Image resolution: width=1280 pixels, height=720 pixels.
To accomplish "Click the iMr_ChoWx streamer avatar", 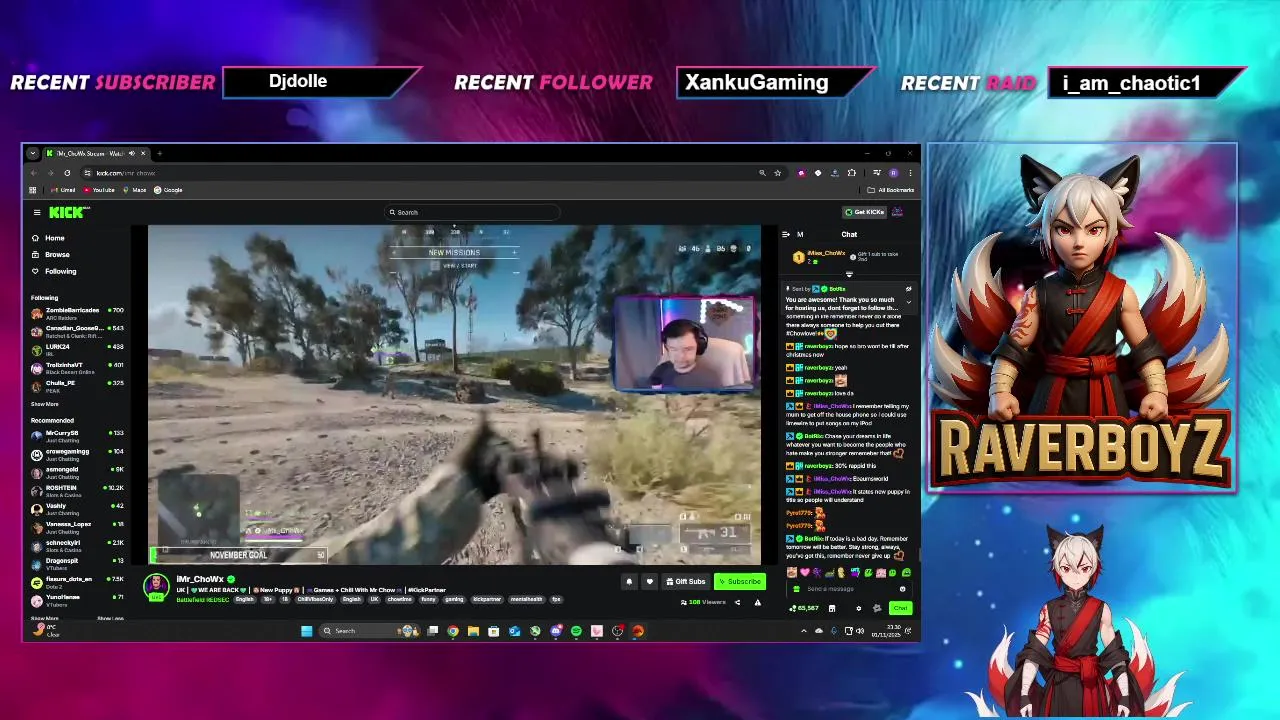I will pos(156,587).
